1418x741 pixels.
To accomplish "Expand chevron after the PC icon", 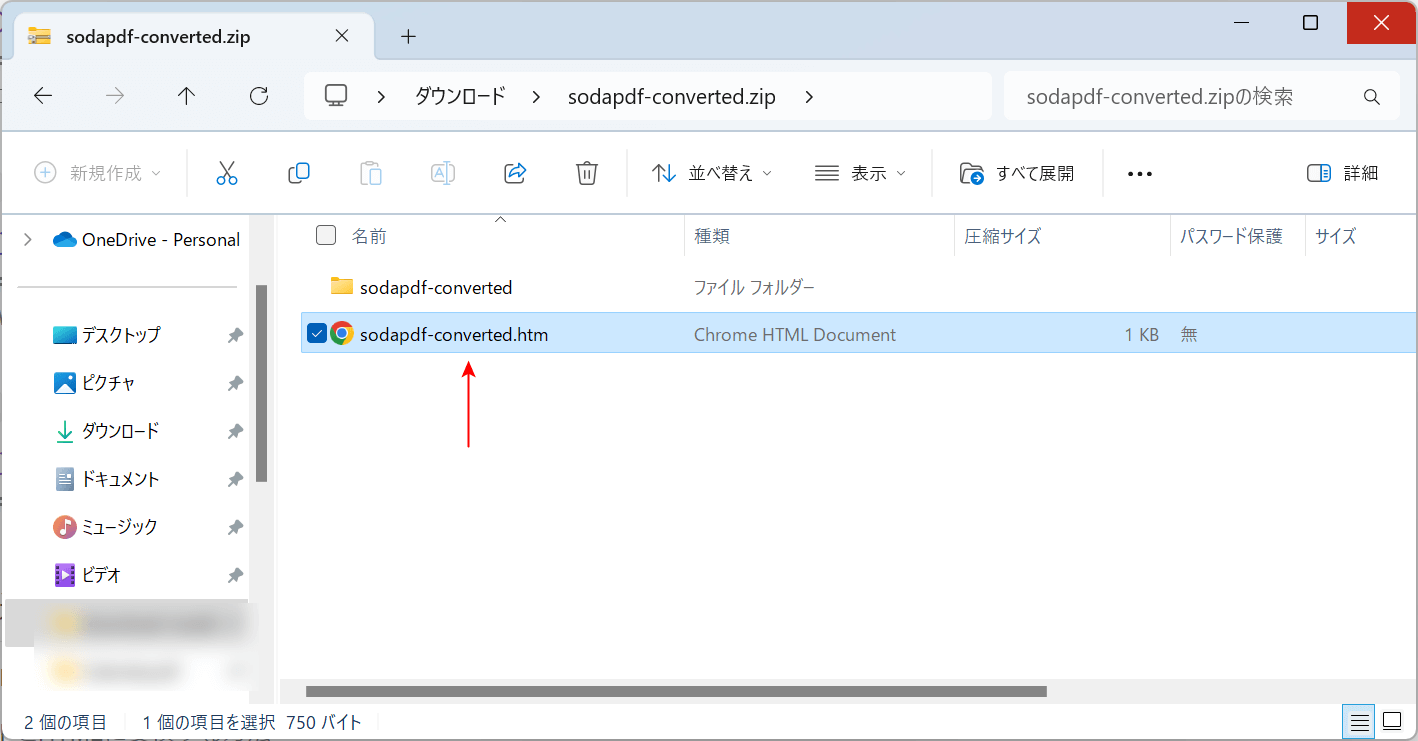I will (381, 97).
